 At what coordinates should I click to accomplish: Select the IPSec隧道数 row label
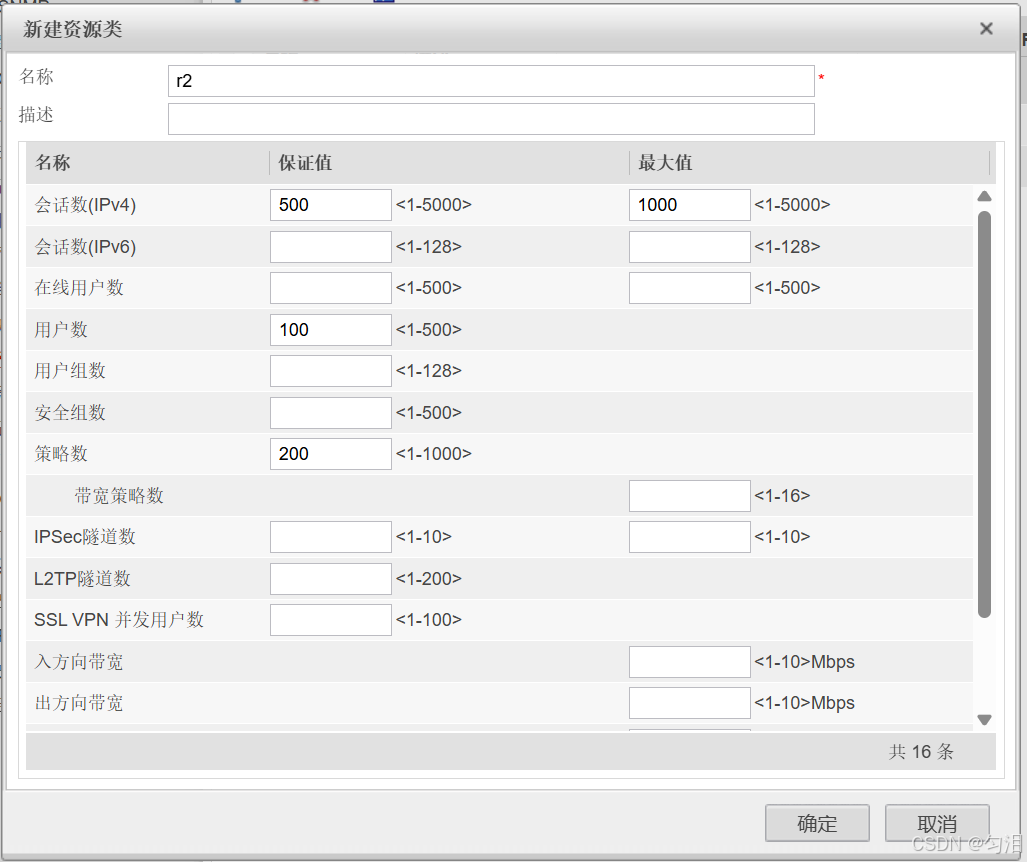[85, 537]
